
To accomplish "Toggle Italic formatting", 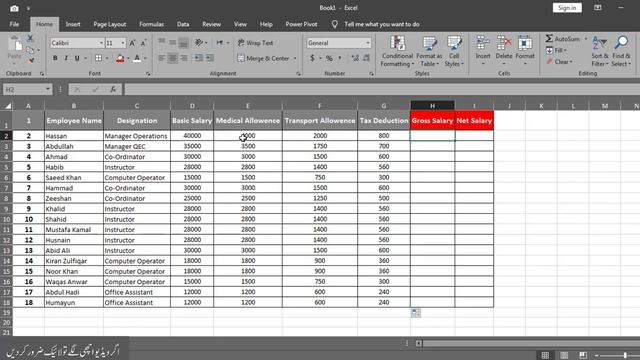I will pyautogui.click(x=66, y=58).
